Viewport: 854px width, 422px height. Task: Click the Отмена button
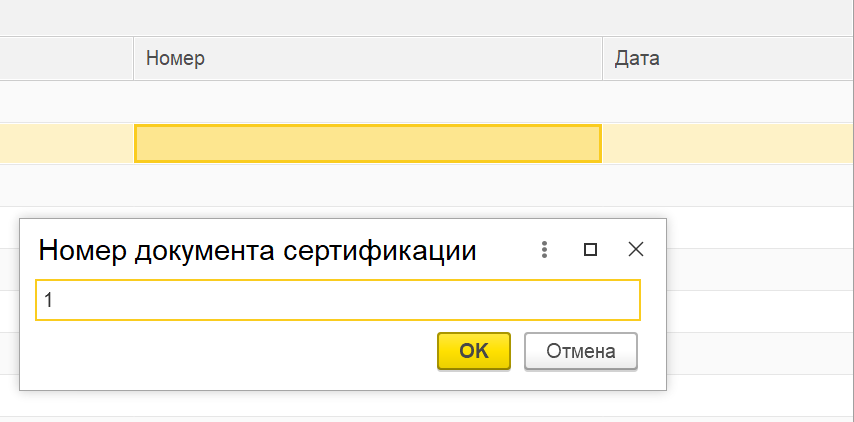coord(581,351)
